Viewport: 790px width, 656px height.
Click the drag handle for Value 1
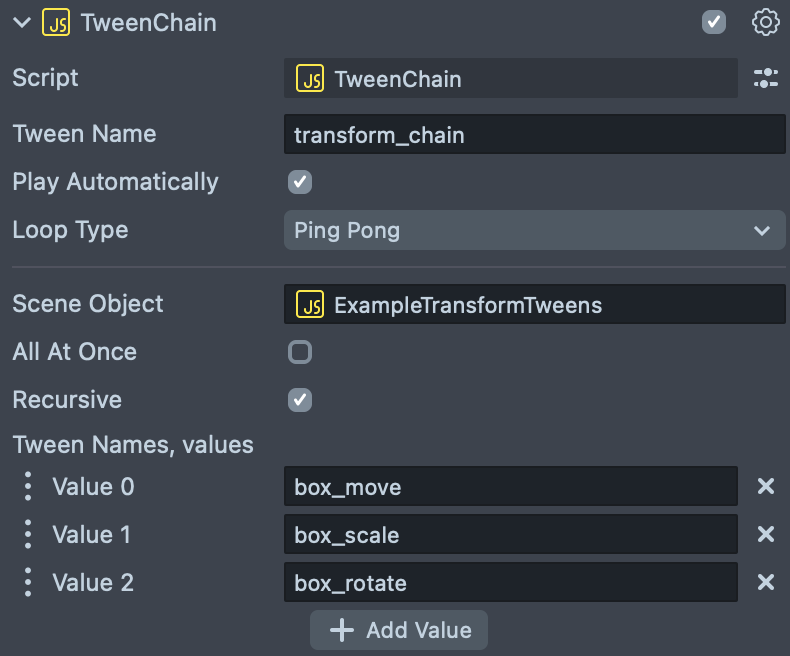(x=28, y=535)
